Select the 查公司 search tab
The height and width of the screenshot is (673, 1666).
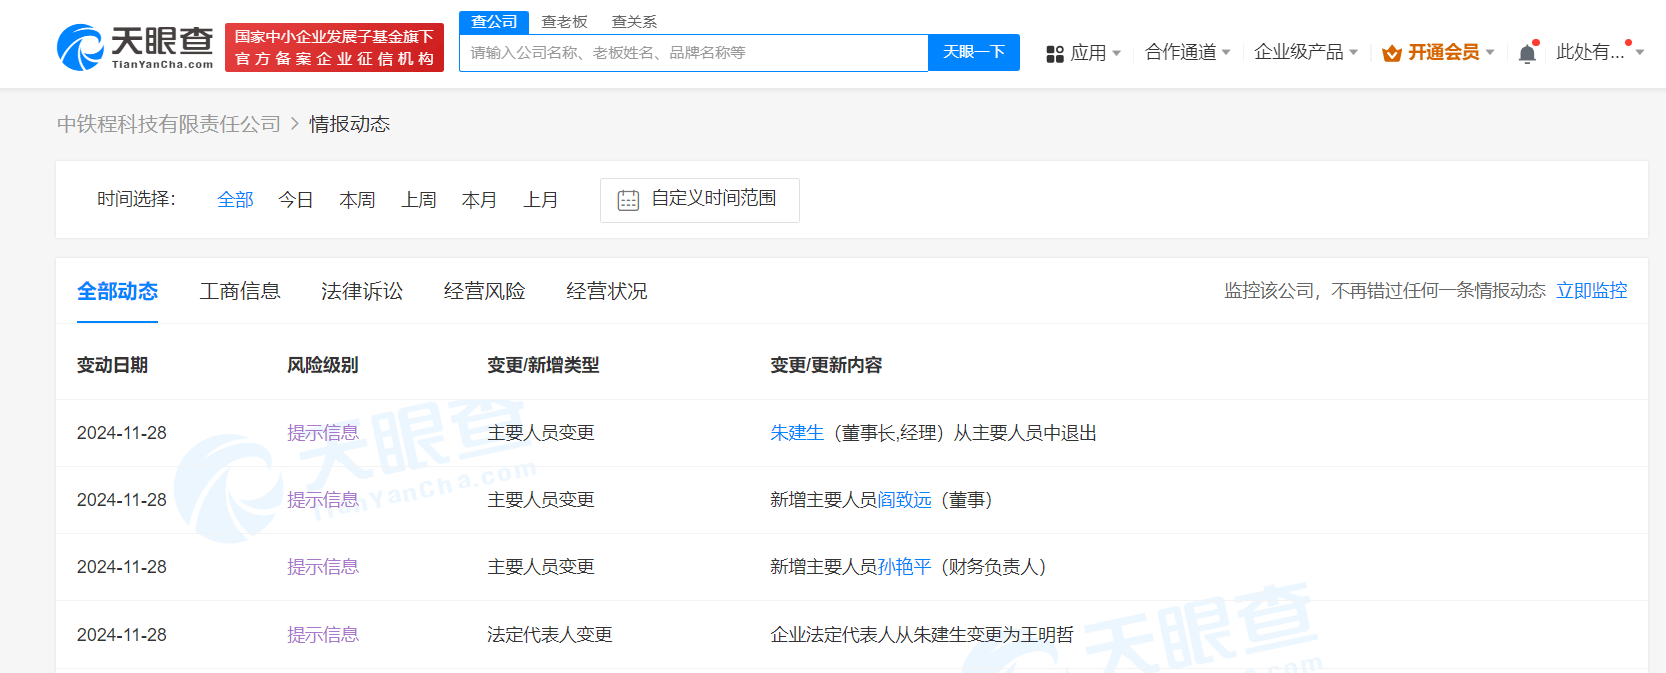tap(494, 22)
